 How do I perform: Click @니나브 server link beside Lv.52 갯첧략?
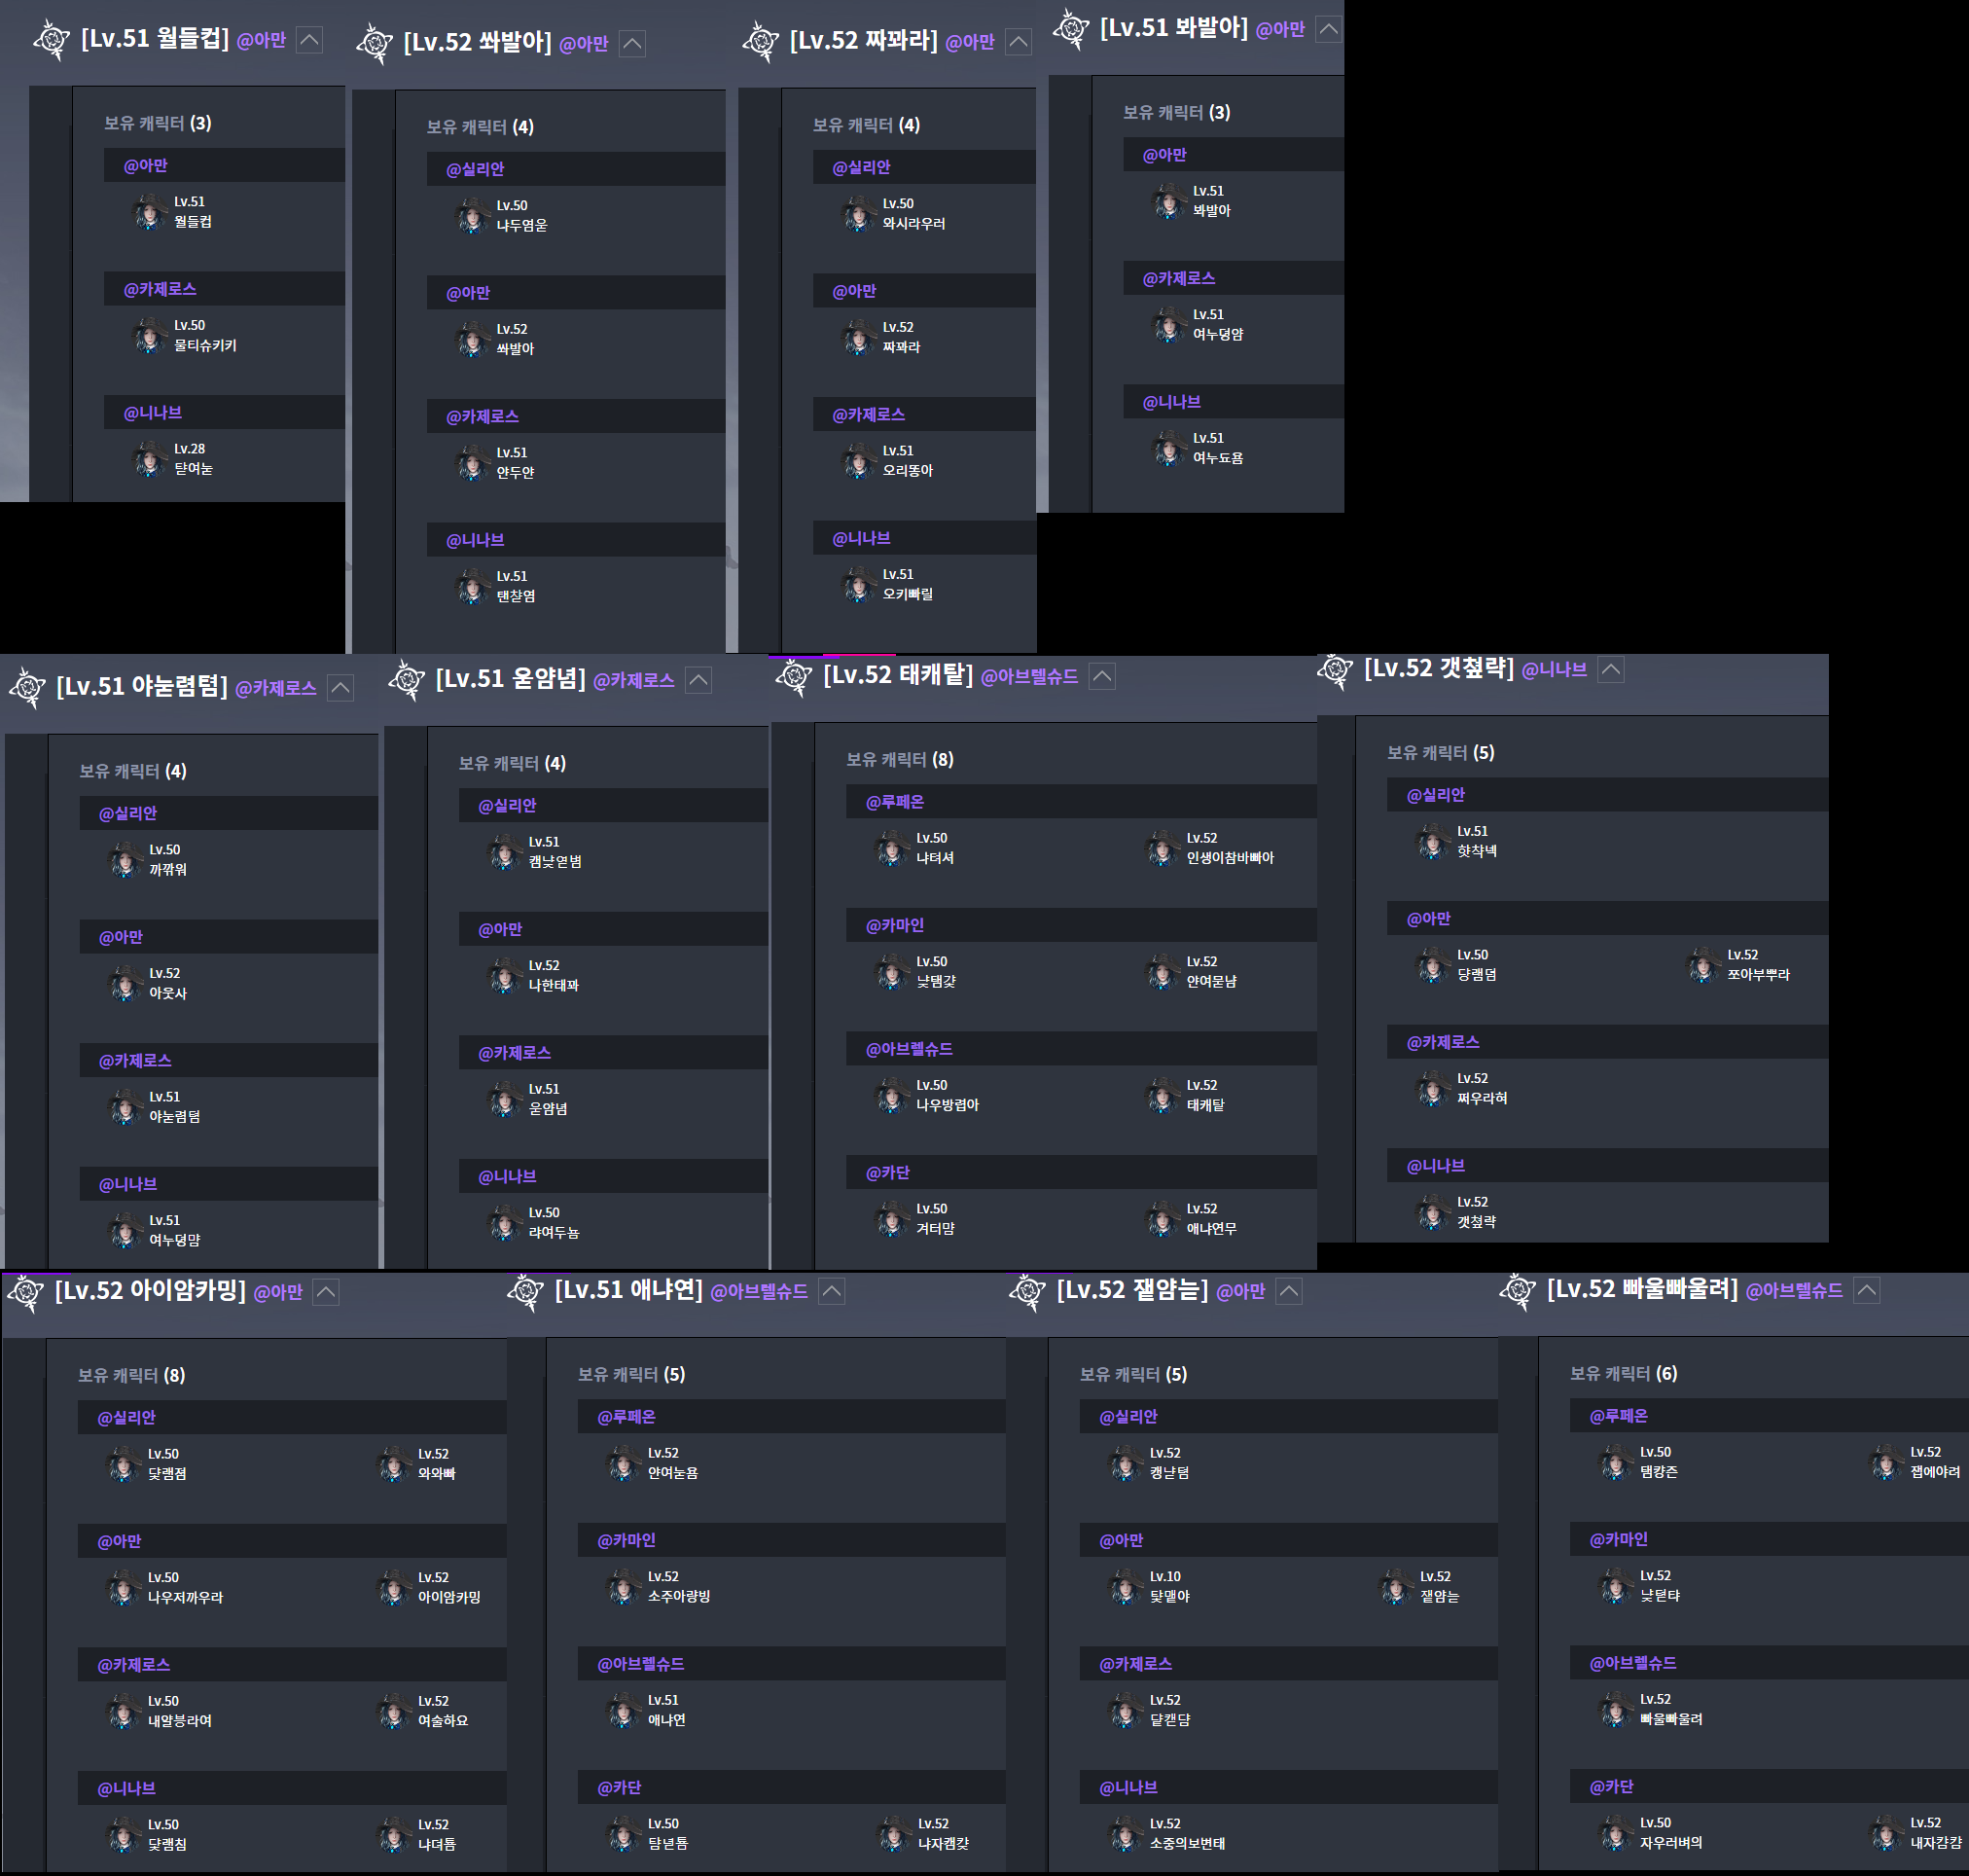(x=1553, y=670)
